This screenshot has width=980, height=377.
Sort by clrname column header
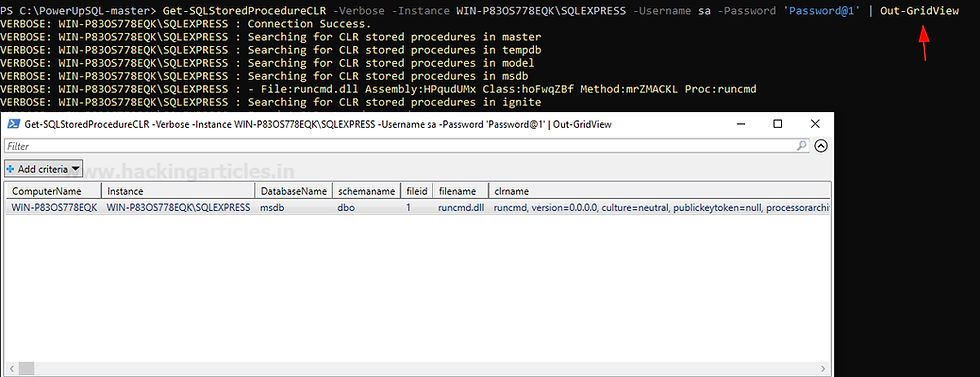tap(659, 191)
